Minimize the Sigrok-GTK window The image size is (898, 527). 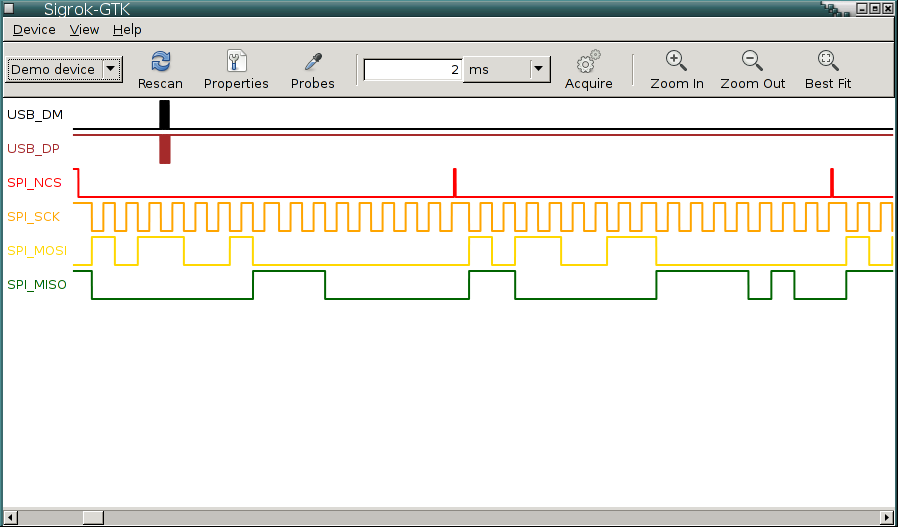pos(862,9)
